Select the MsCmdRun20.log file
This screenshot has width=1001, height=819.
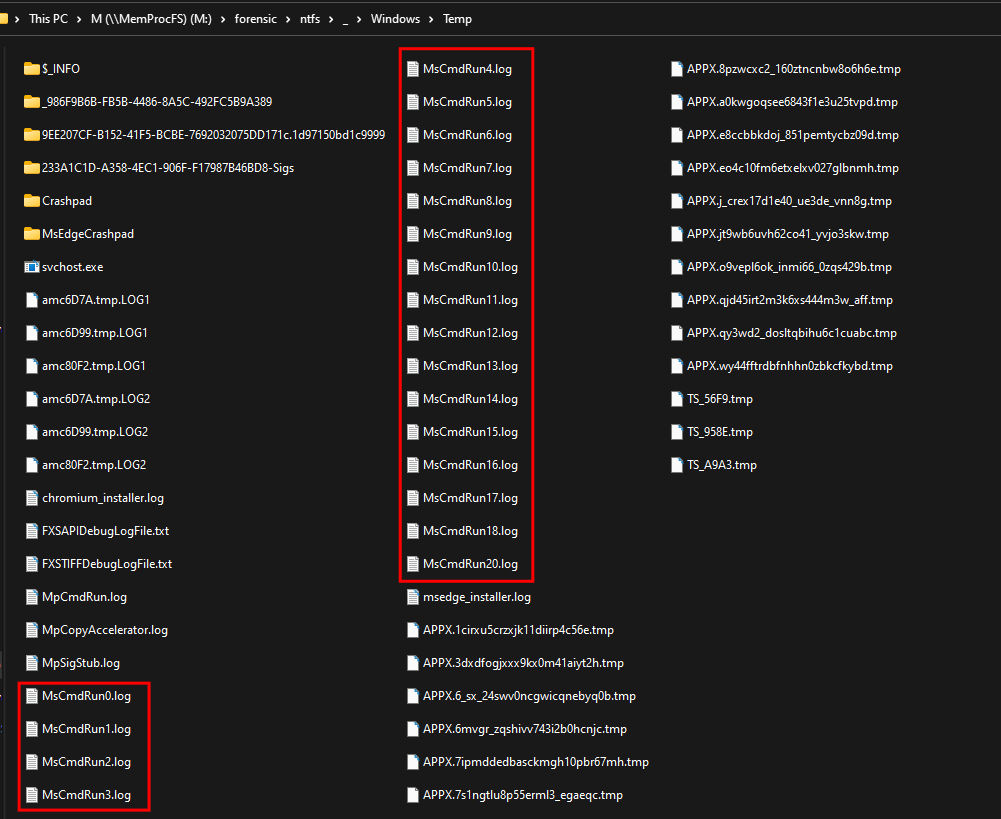[x=469, y=564]
